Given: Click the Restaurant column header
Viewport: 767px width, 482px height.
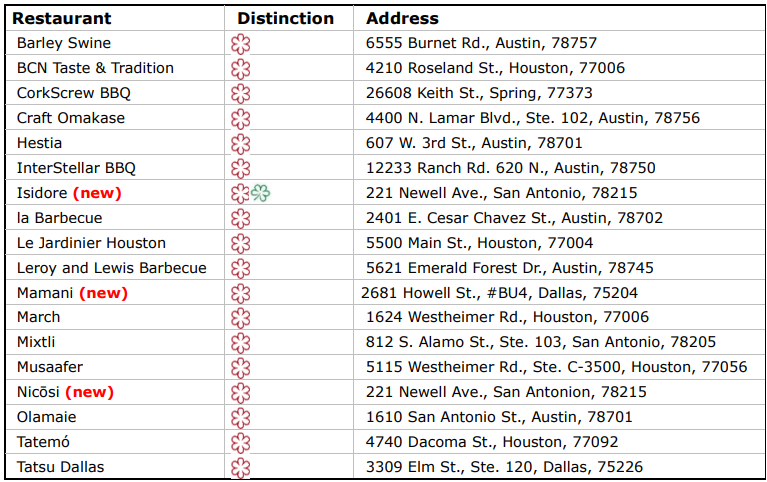Looking at the screenshot, I should (62, 18).
